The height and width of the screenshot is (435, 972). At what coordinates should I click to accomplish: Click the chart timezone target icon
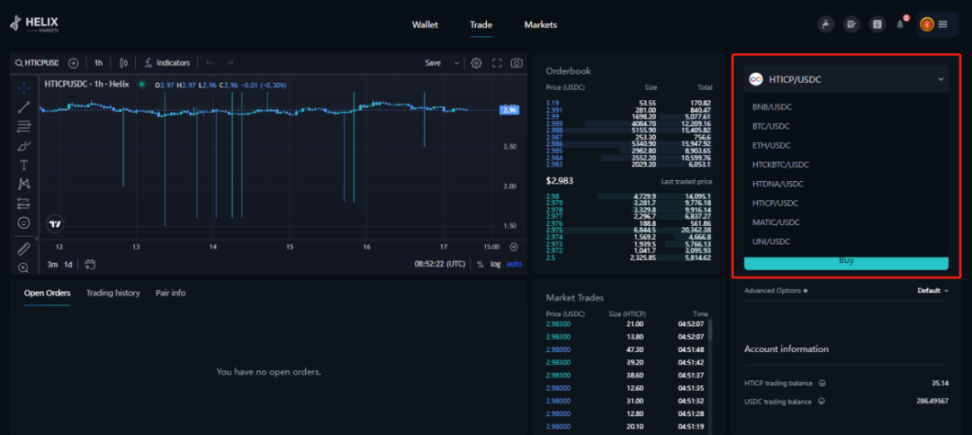coord(514,247)
